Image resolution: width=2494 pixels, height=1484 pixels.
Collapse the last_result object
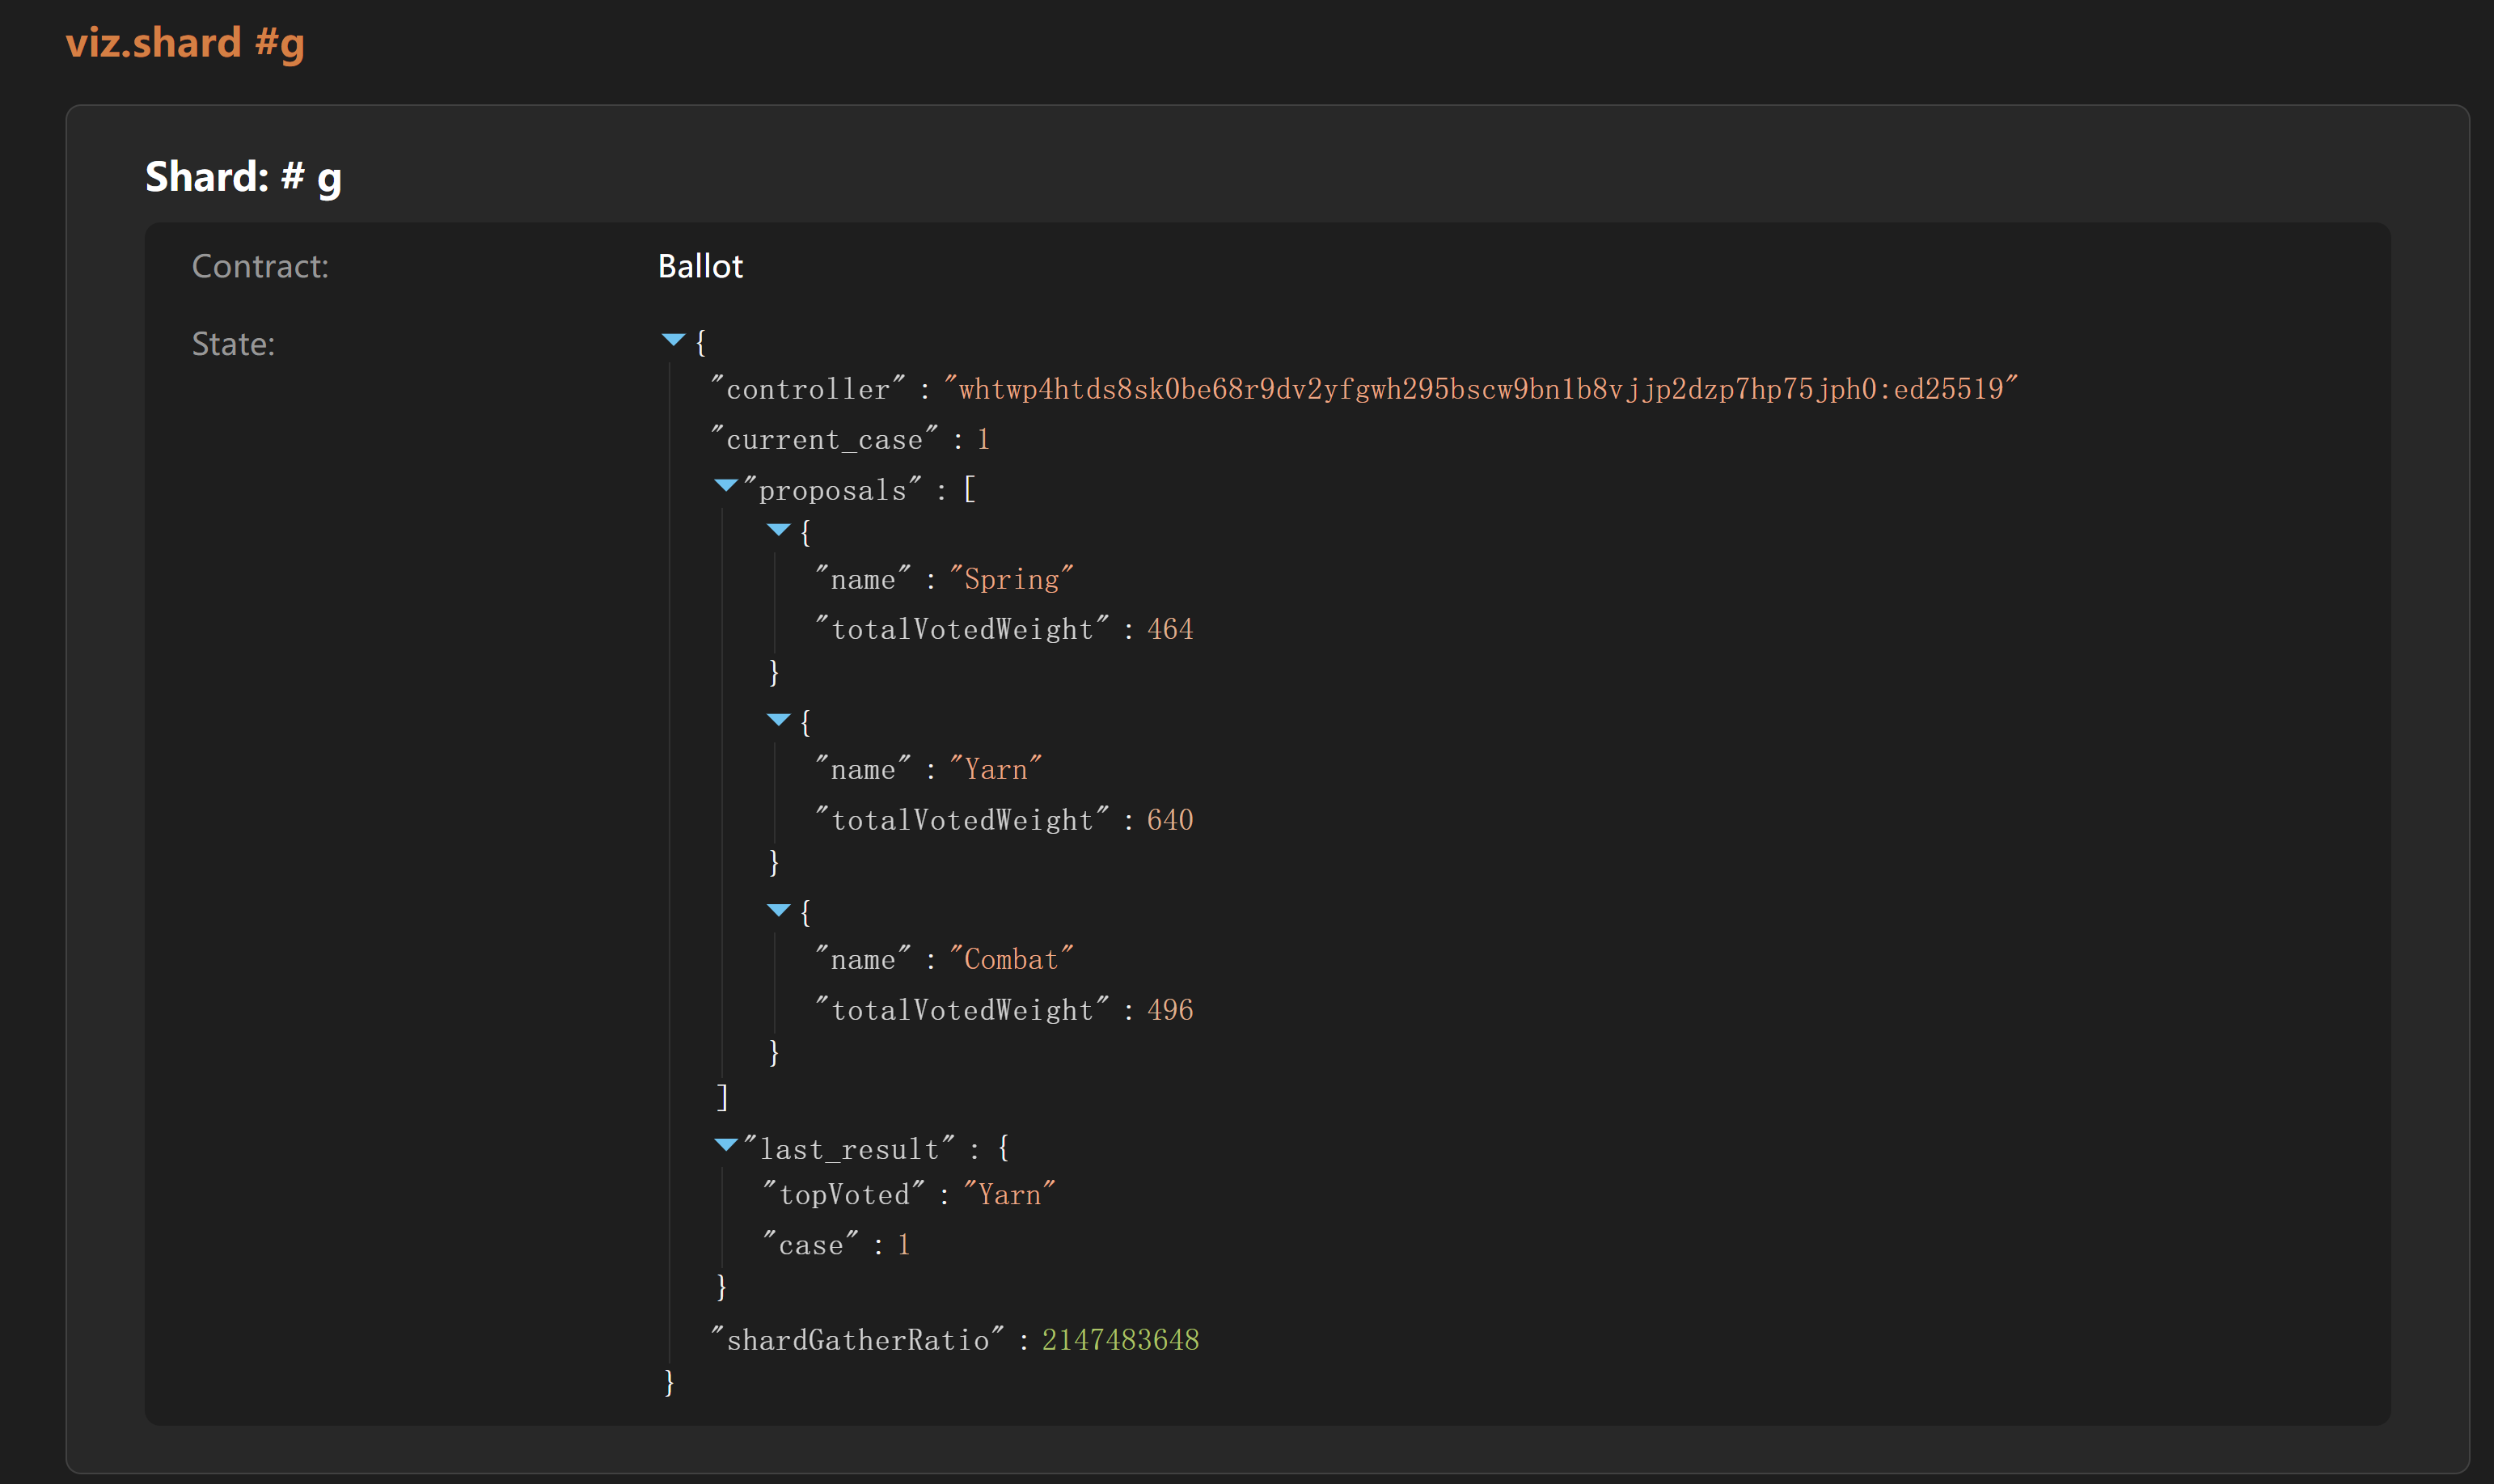[x=726, y=1145]
